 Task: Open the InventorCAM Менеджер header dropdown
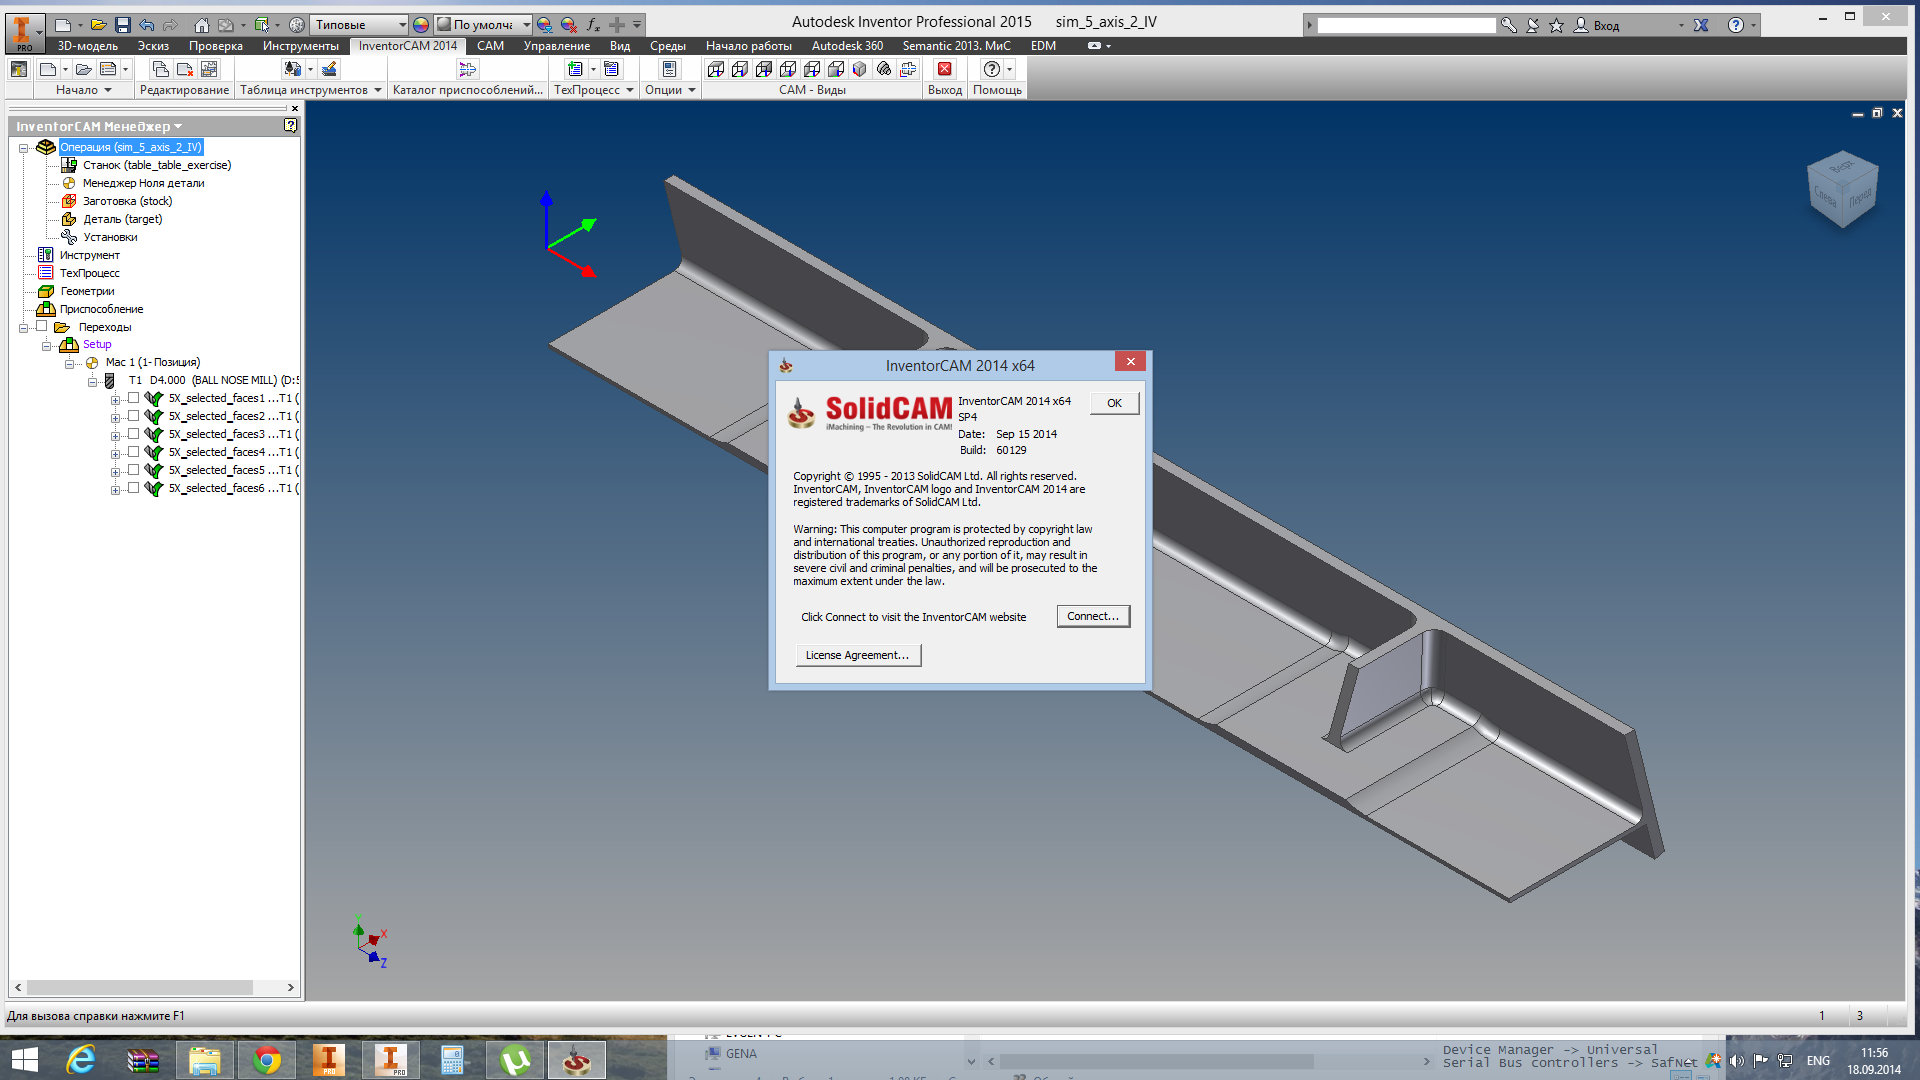(x=178, y=126)
